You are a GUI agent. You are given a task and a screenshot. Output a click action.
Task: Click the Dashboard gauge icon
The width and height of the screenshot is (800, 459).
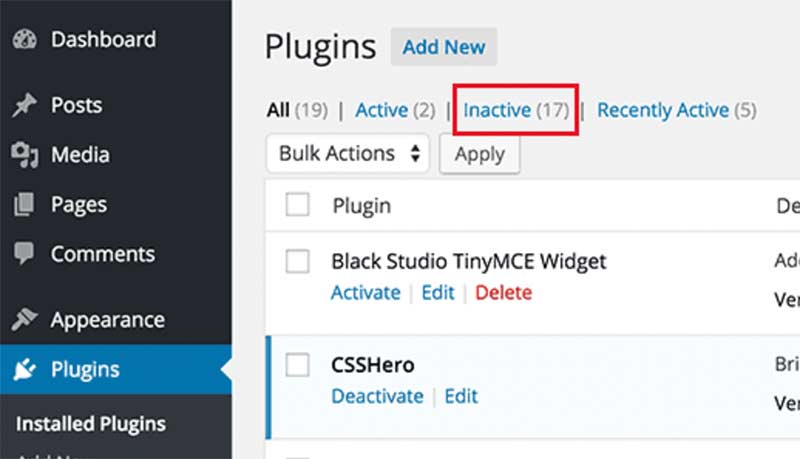pyautogui.click(x=24, y=41)
